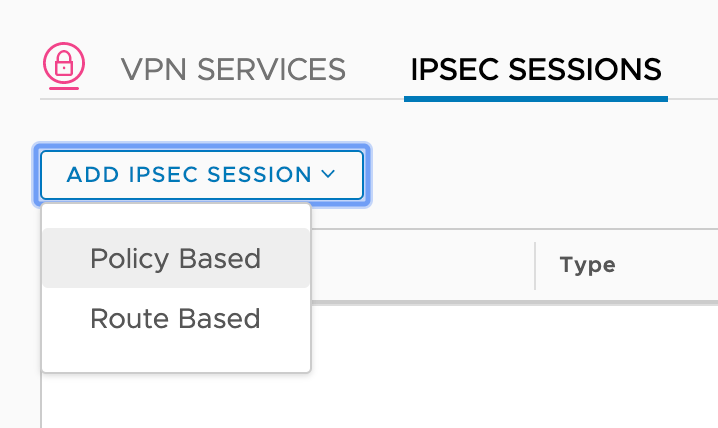Click the column divider before Type

click(535, 265)
